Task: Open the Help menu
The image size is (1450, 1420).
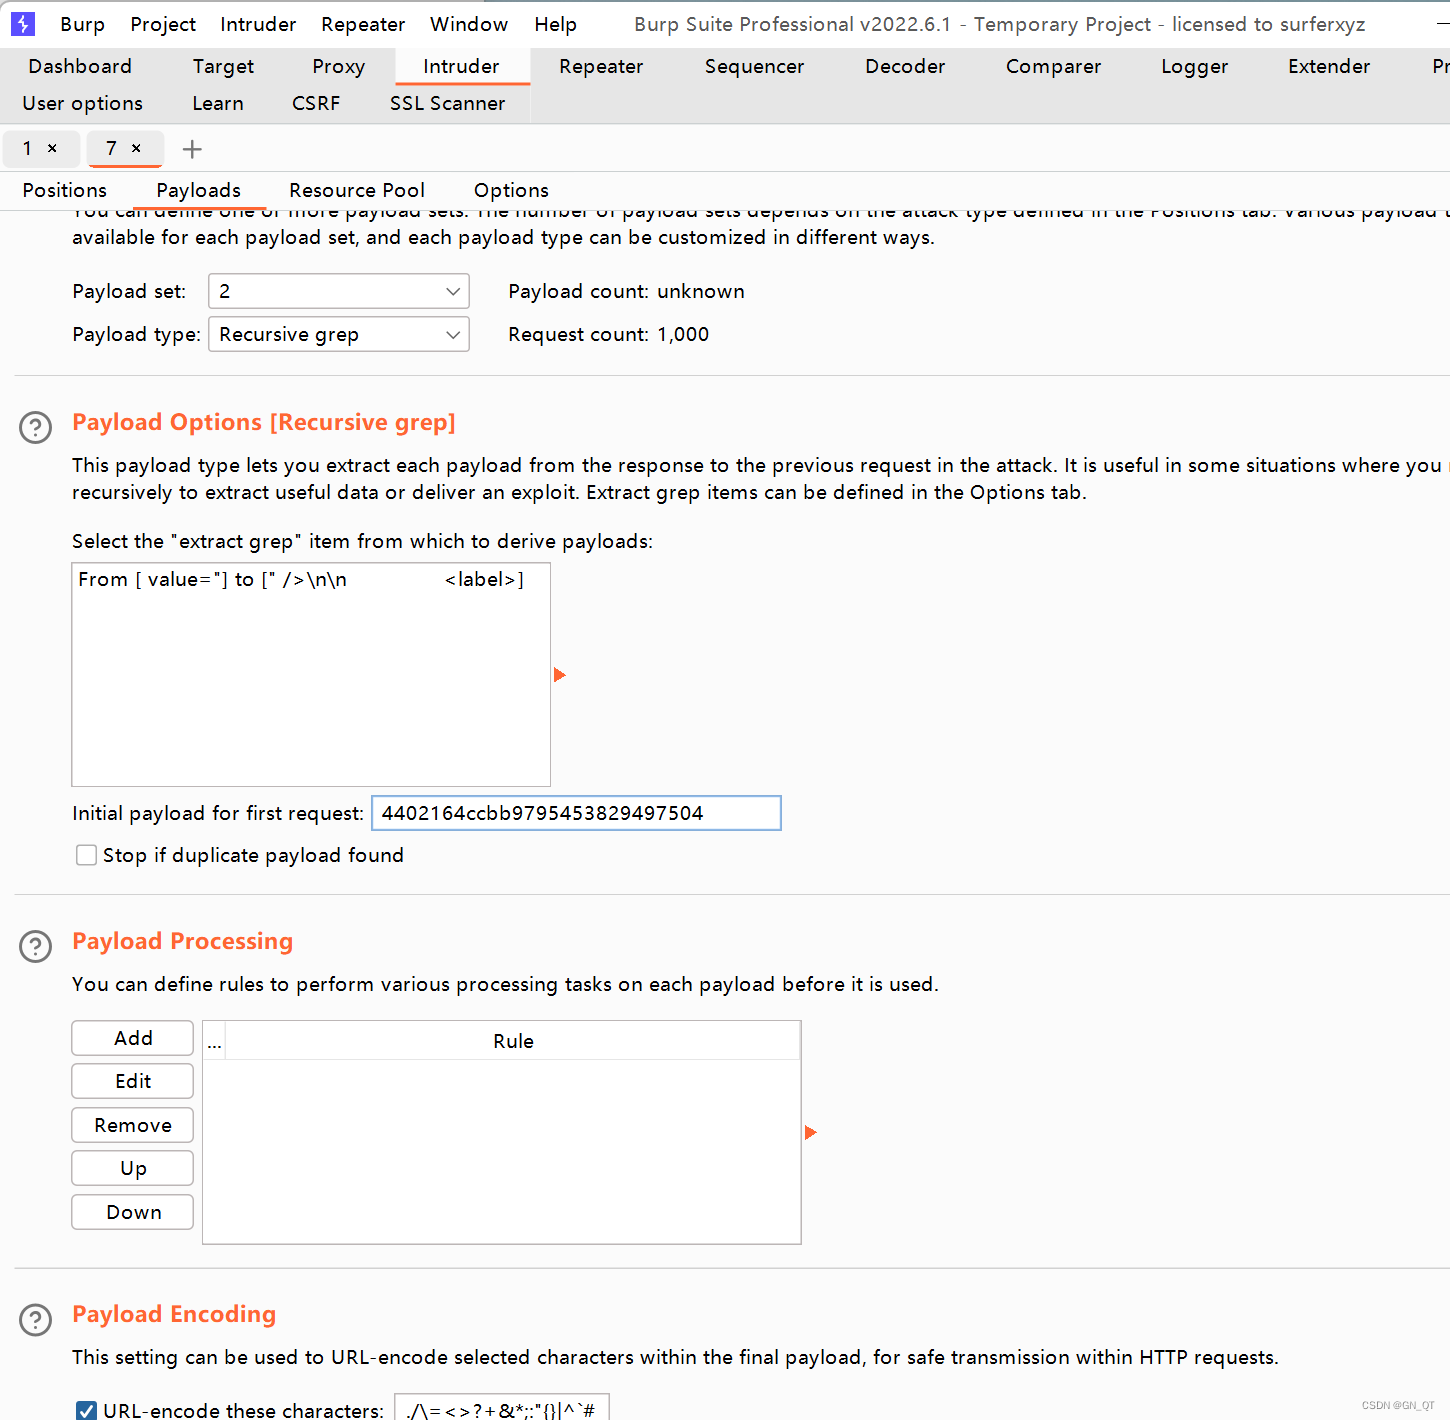Action: tap(555, 24)
